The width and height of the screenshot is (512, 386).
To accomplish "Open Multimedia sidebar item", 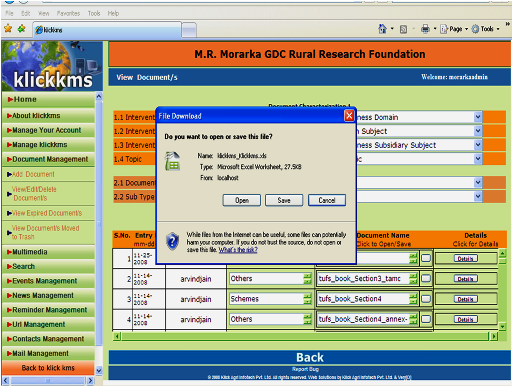I will point(48,252).
